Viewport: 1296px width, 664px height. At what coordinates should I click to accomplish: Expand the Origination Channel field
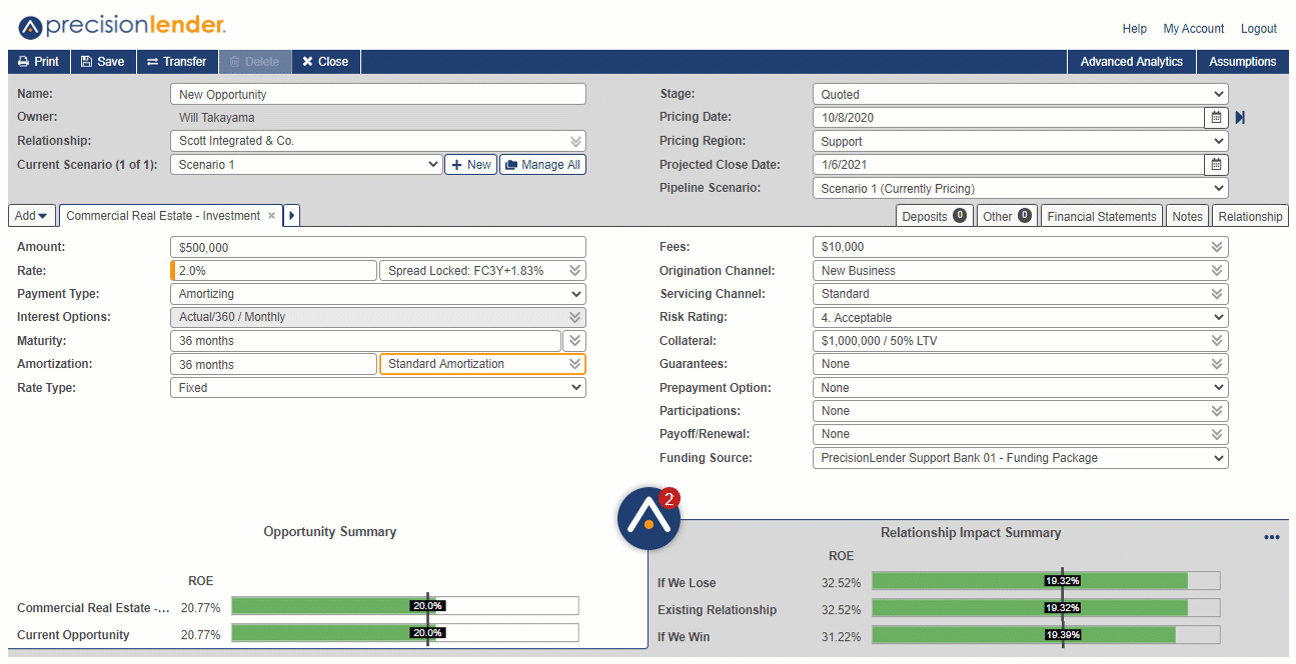pos(1217,271)
